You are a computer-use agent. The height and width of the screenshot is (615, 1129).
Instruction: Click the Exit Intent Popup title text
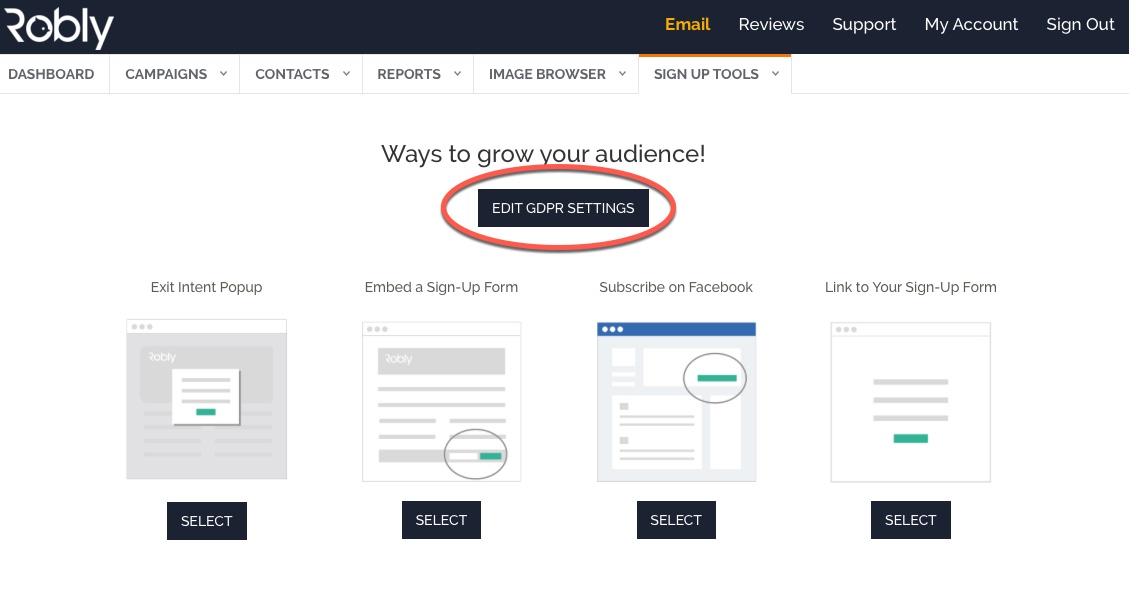point(207,287)
